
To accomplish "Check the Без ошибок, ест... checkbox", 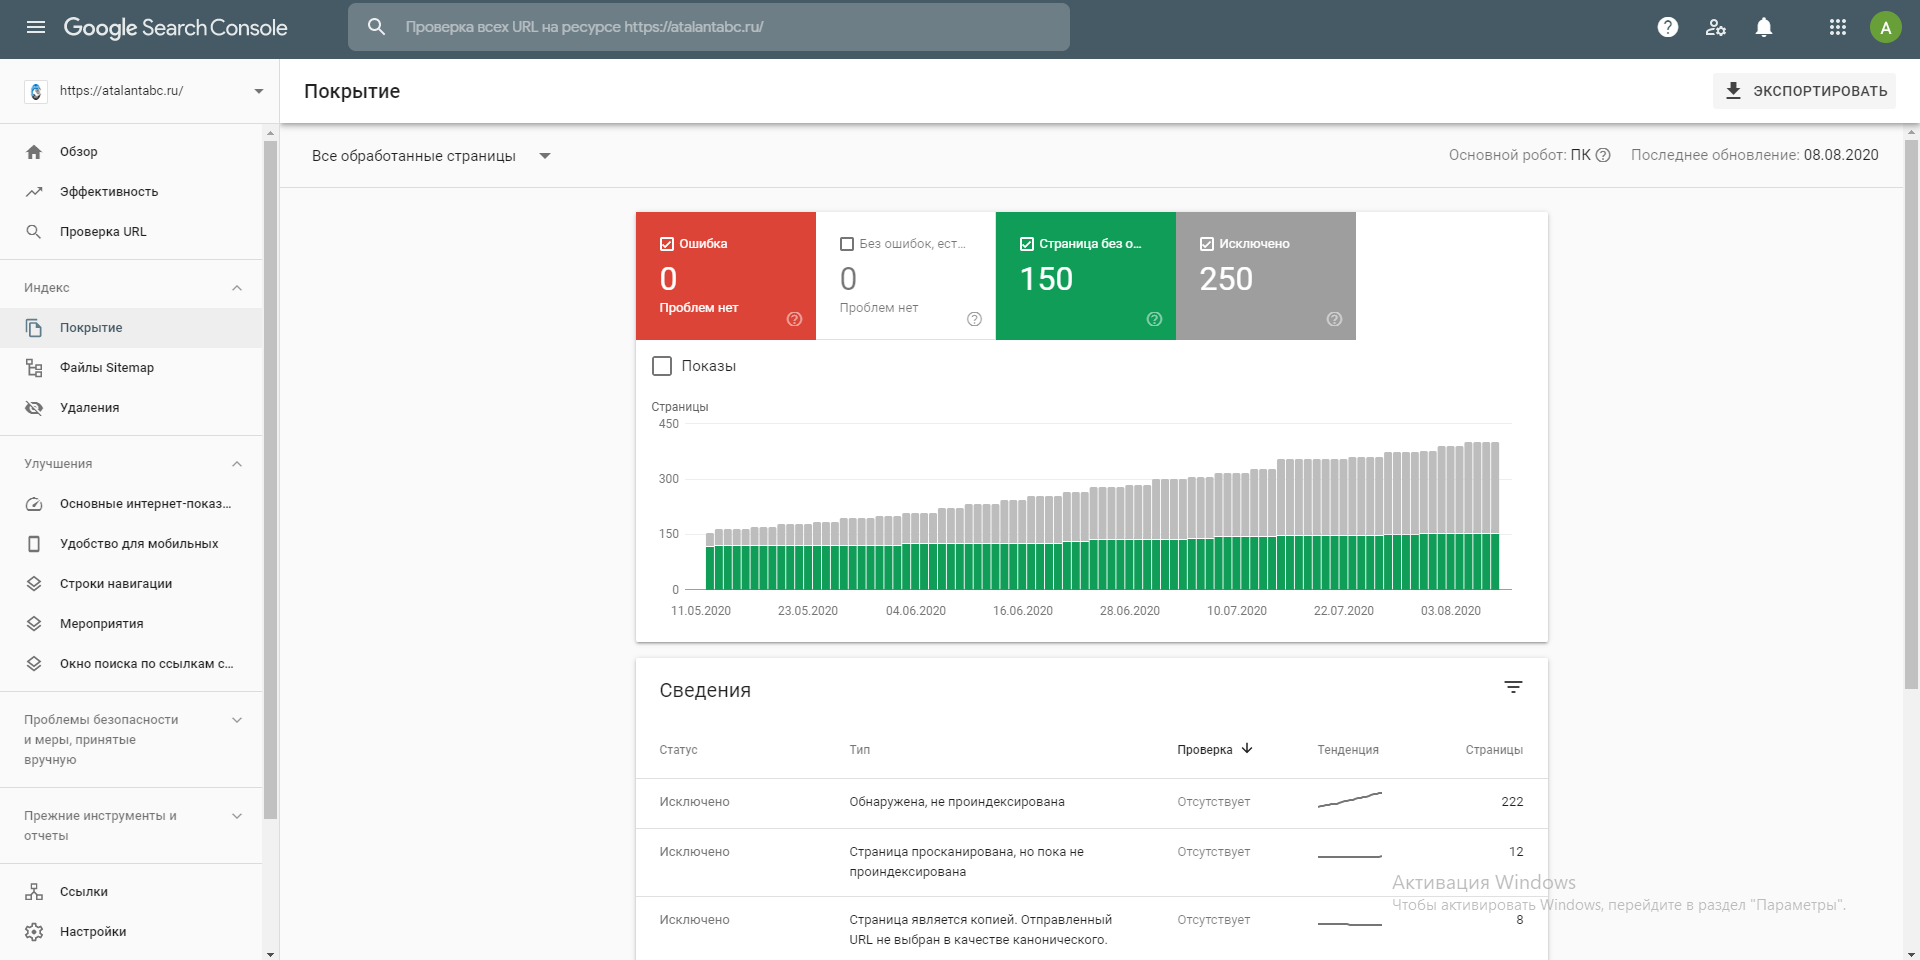I will 847,244.
